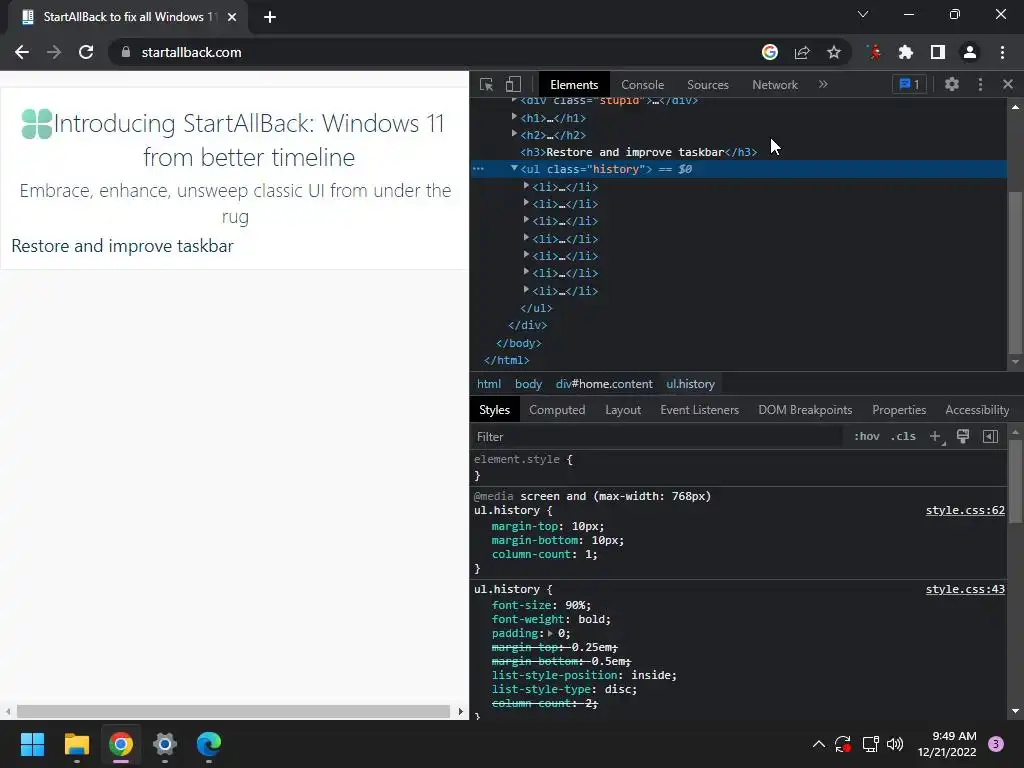Image resolution: width=1024 pixels, height=768 pixels.
Task: Select body in the breadcrumb
Action: click(x=528, y=384)
